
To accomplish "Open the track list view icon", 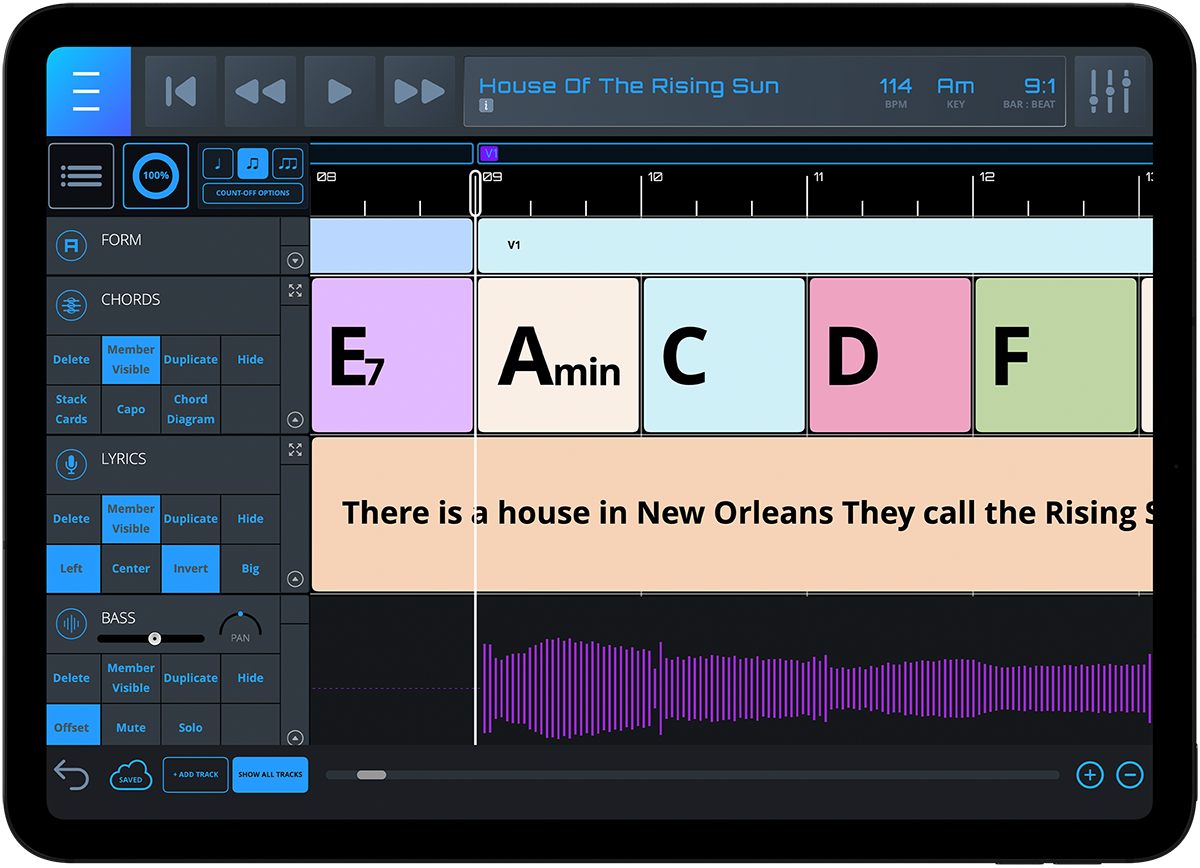I will pyautogui.click(x=81, y=177).
